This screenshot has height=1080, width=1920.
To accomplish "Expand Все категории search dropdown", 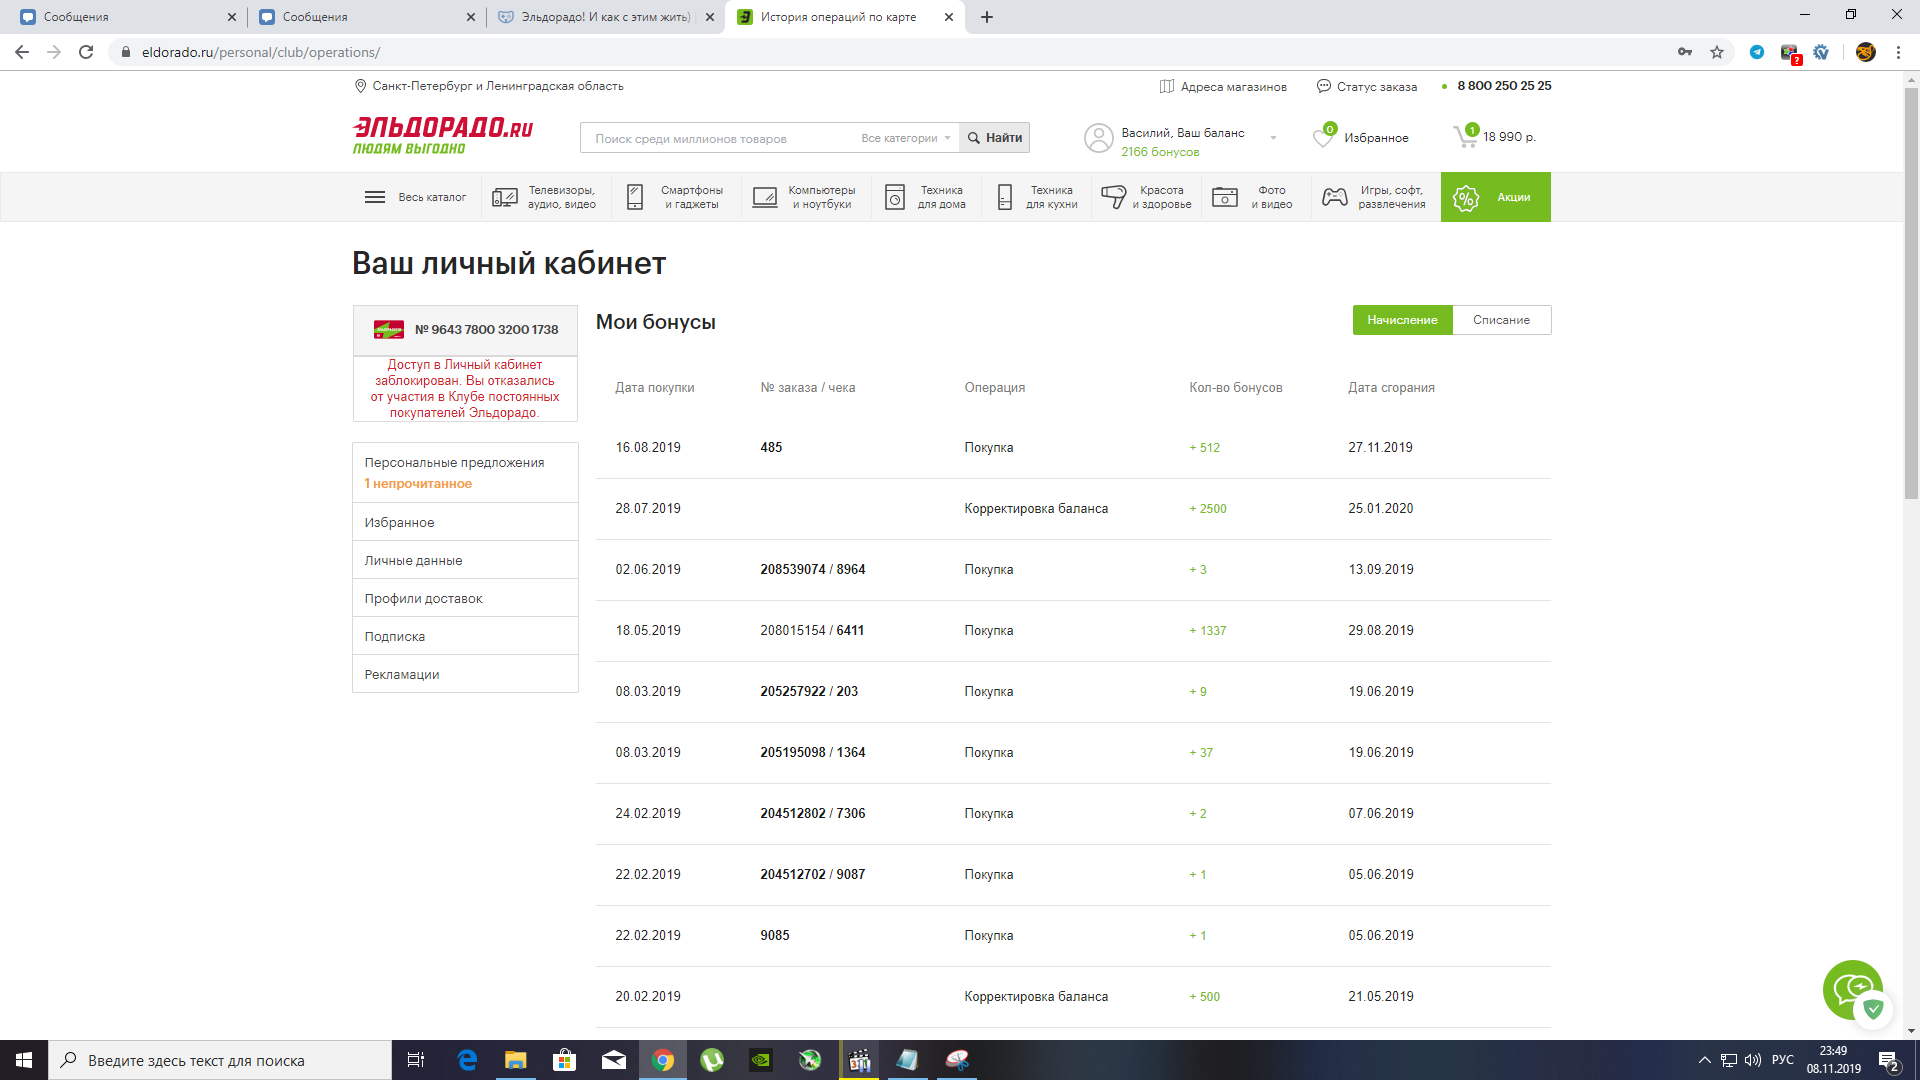I will tap(906, 138).
